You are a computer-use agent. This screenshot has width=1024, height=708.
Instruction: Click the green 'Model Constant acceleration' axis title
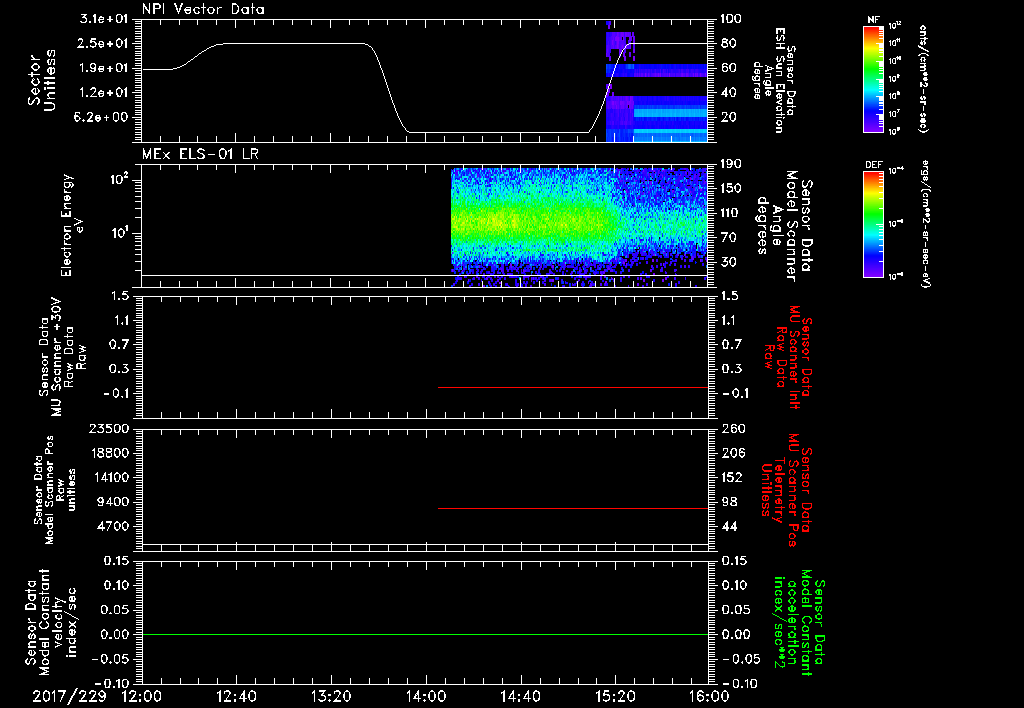799,622
